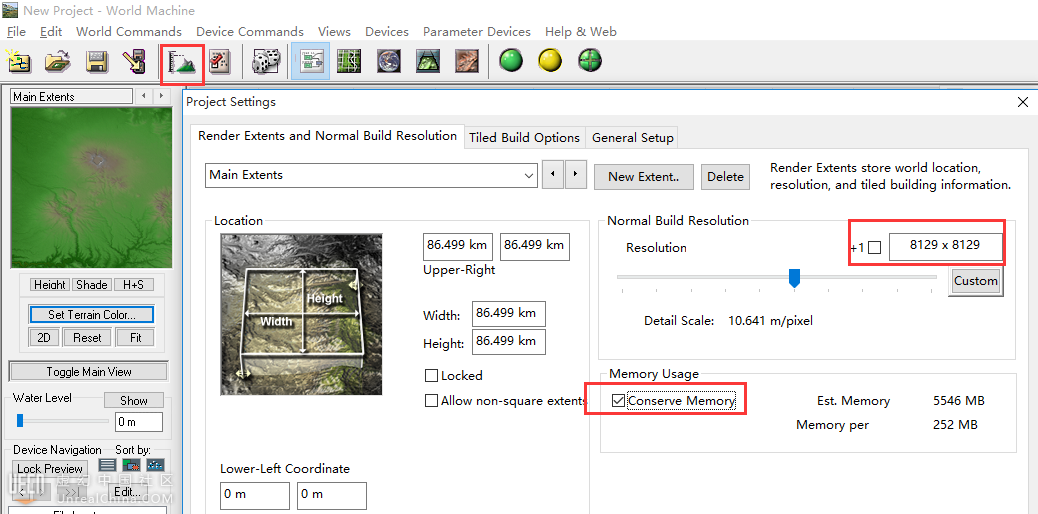The image size is (1038, 514).
Task: Open Device Commands menu
Action: coord(250,31)
